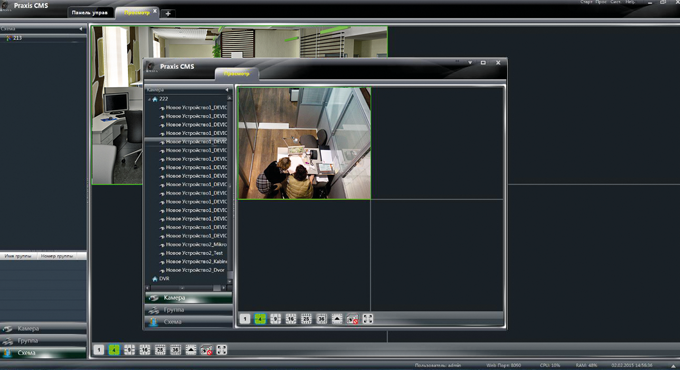The width and height of the screenshot is (680, 370).
Task: Collapse the 222 device tree node
Action: (149, 99)
